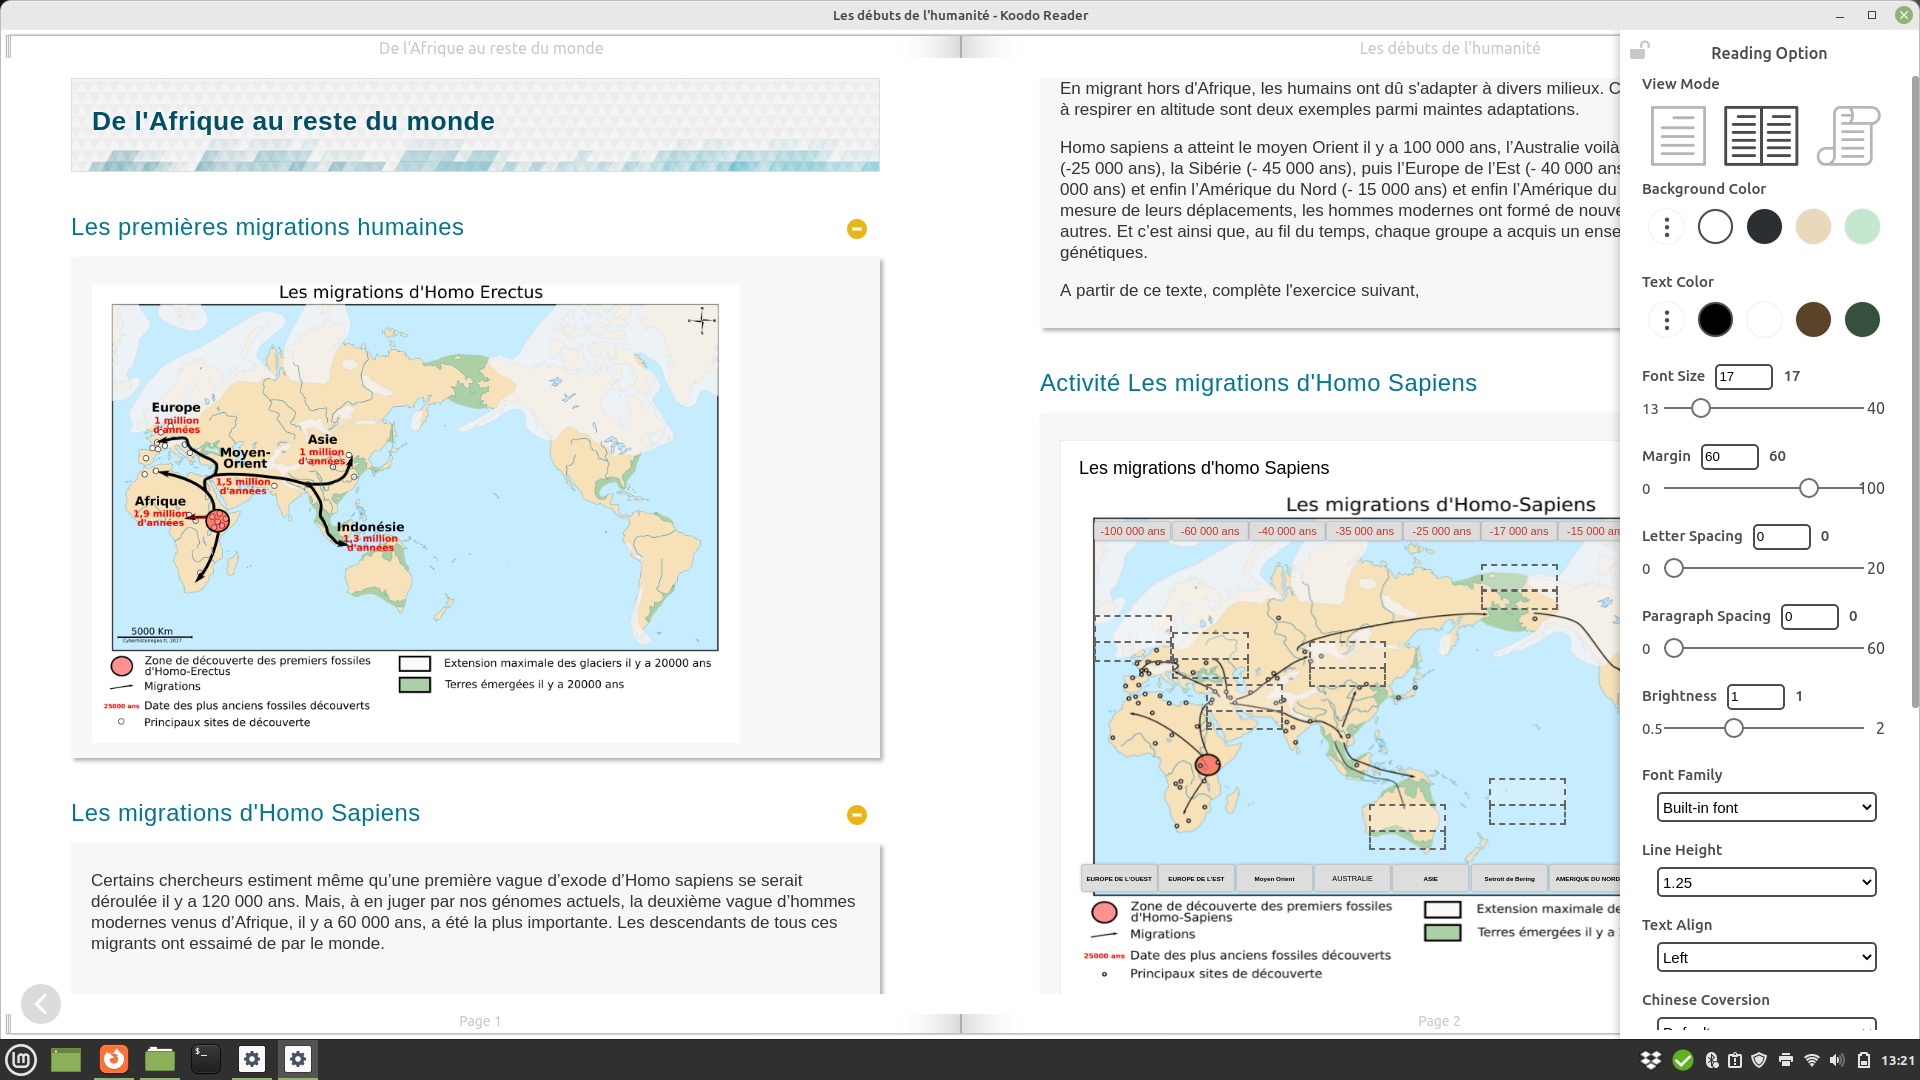Click the -60 000 ans label
Screen dimensions: 1920x1080
tap(1209, 531)
